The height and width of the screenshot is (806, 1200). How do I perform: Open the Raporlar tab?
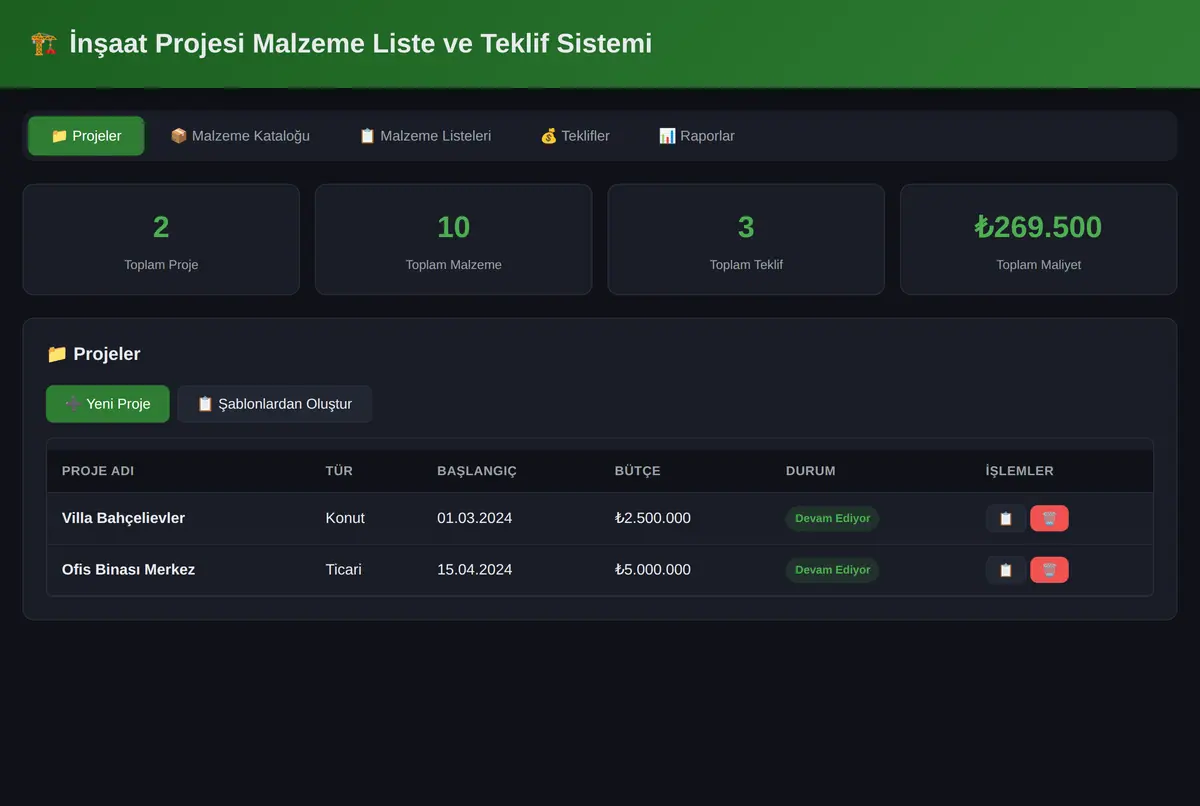click(x=697, y=136)
